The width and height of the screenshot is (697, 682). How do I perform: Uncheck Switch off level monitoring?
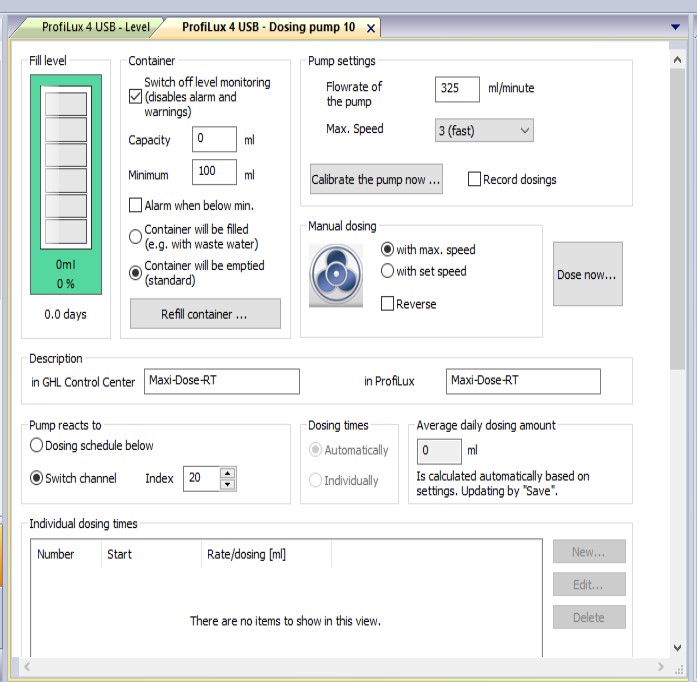pos(135,96)
